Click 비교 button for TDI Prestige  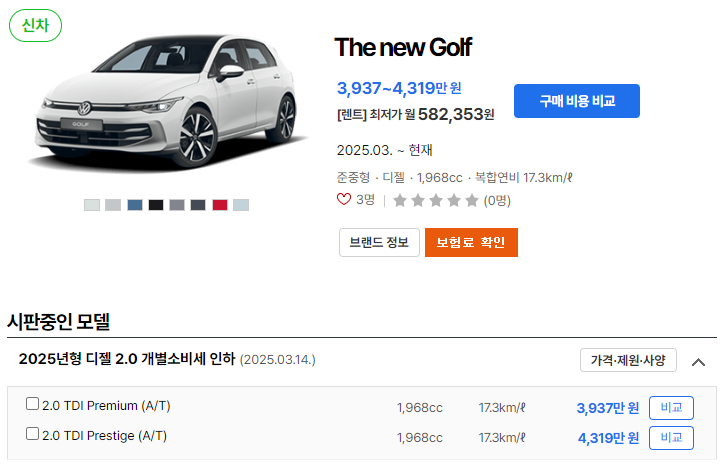671,438
